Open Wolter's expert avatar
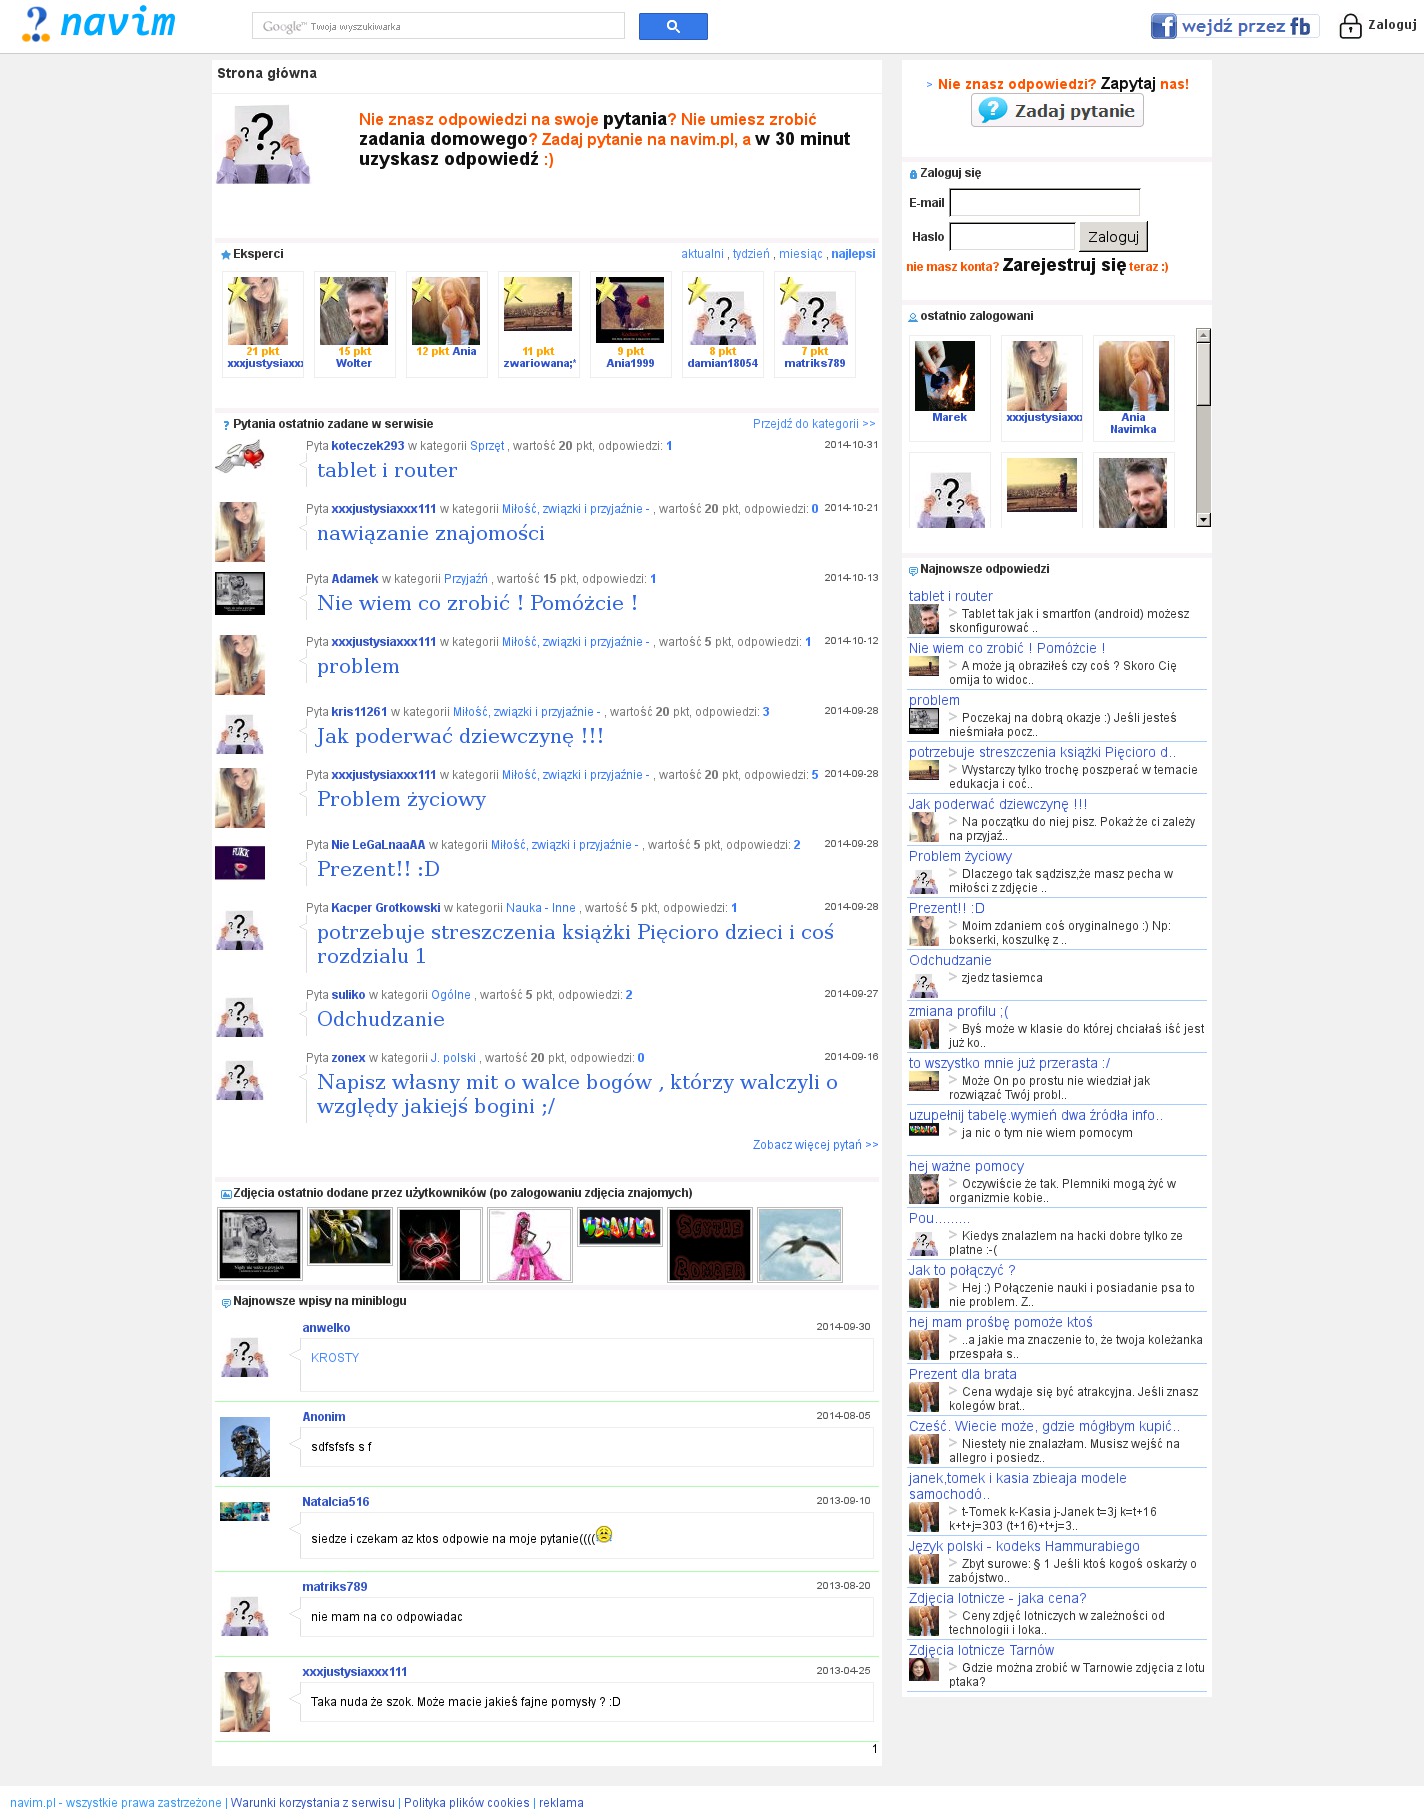Viewport: 1424px width, 1820px height. pyautogui.click(x=354, y=312)
